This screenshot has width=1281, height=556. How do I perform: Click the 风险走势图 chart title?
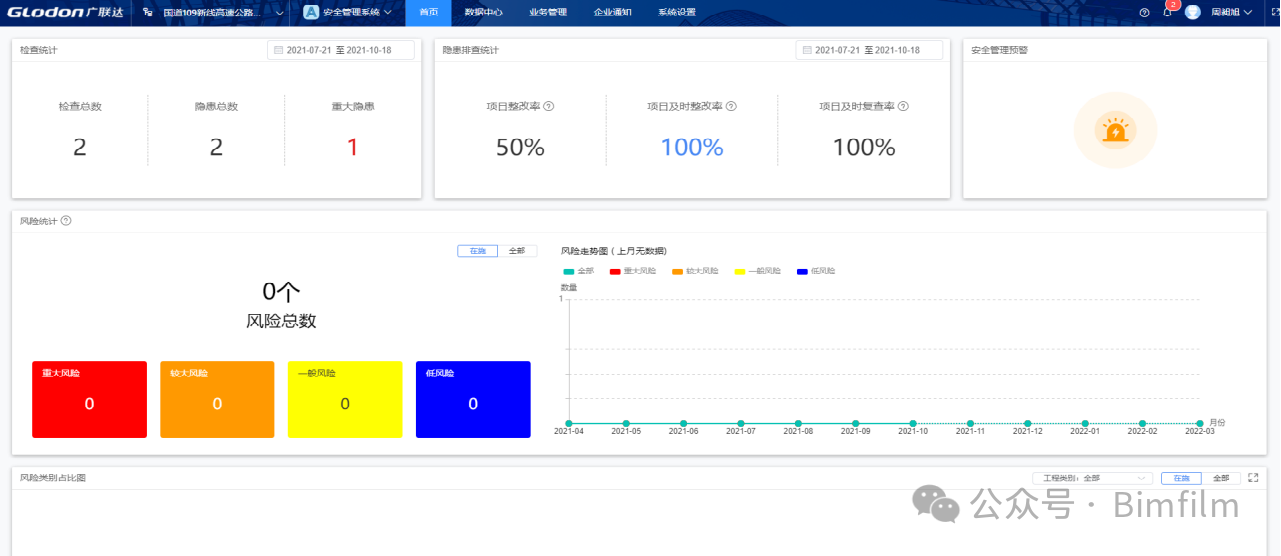click(x=613, y=251)
